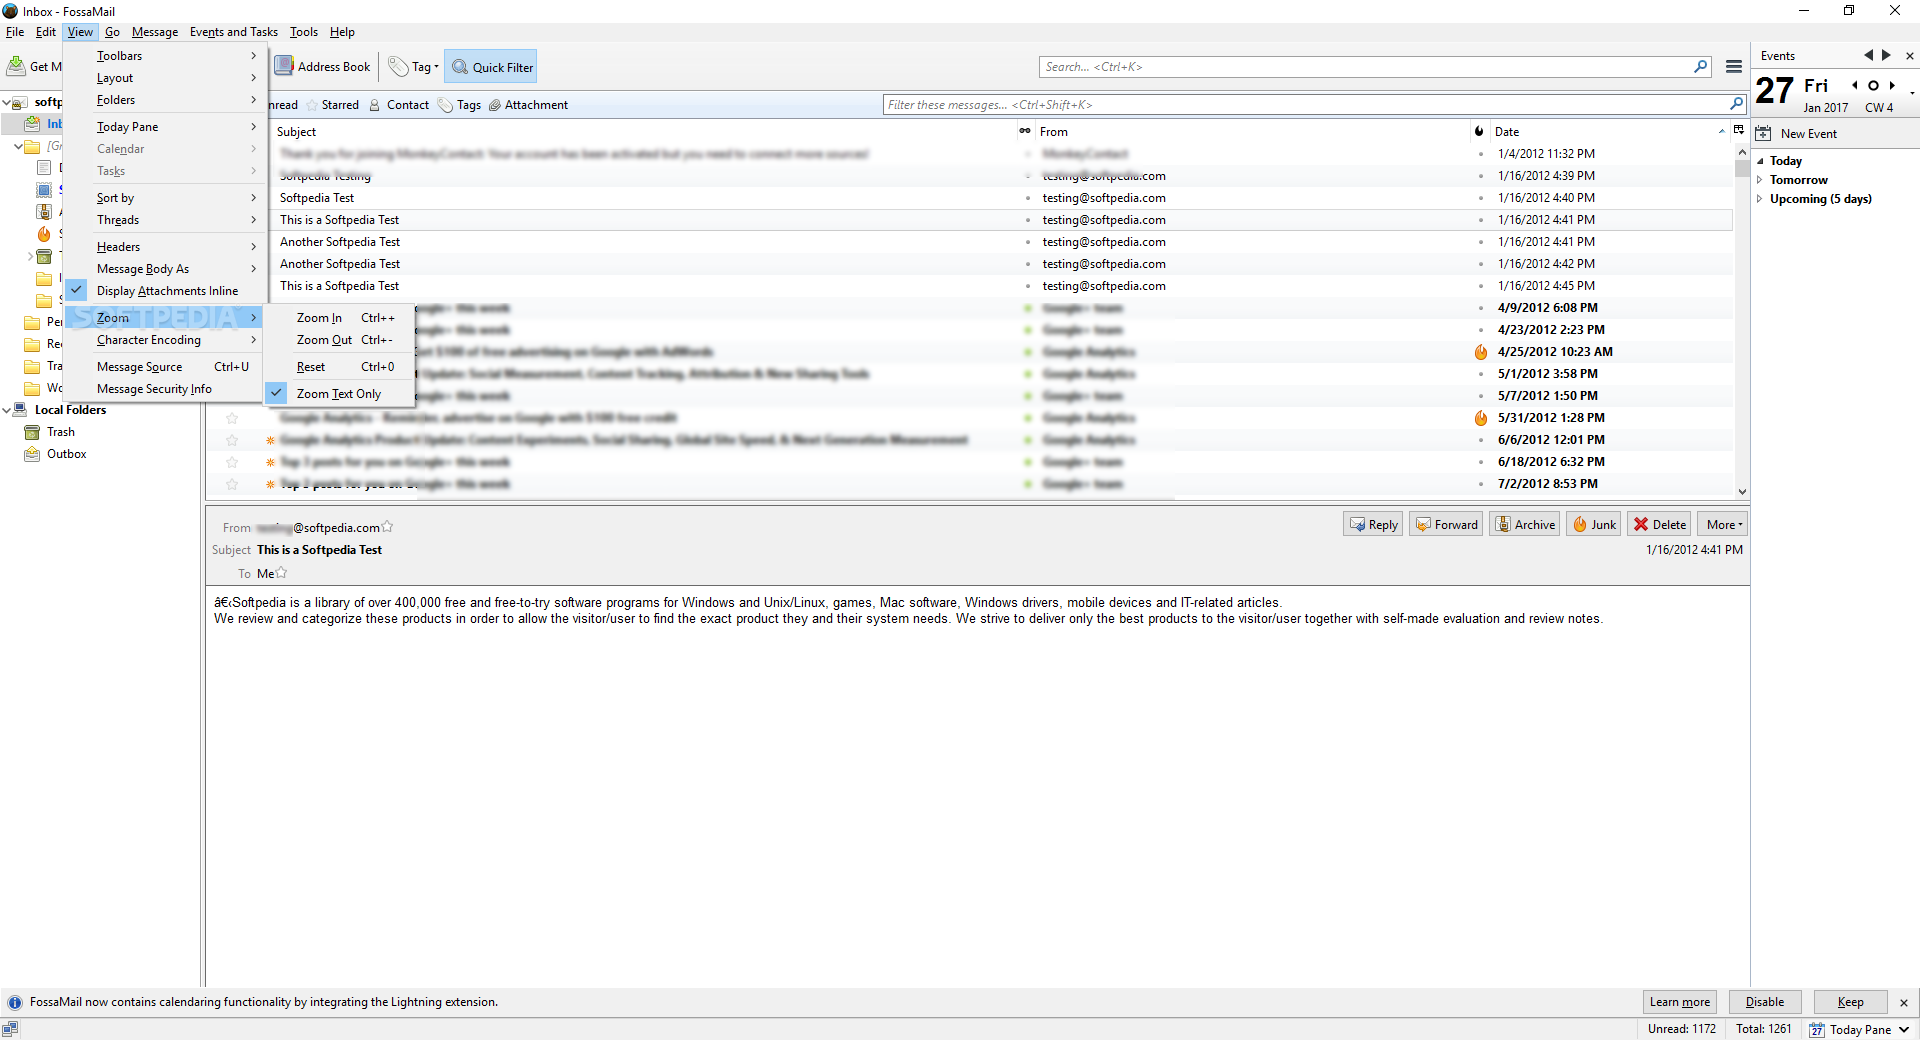
Task: Open the Threads submenu
Action: pyautogui.click(x=165, y=220)
